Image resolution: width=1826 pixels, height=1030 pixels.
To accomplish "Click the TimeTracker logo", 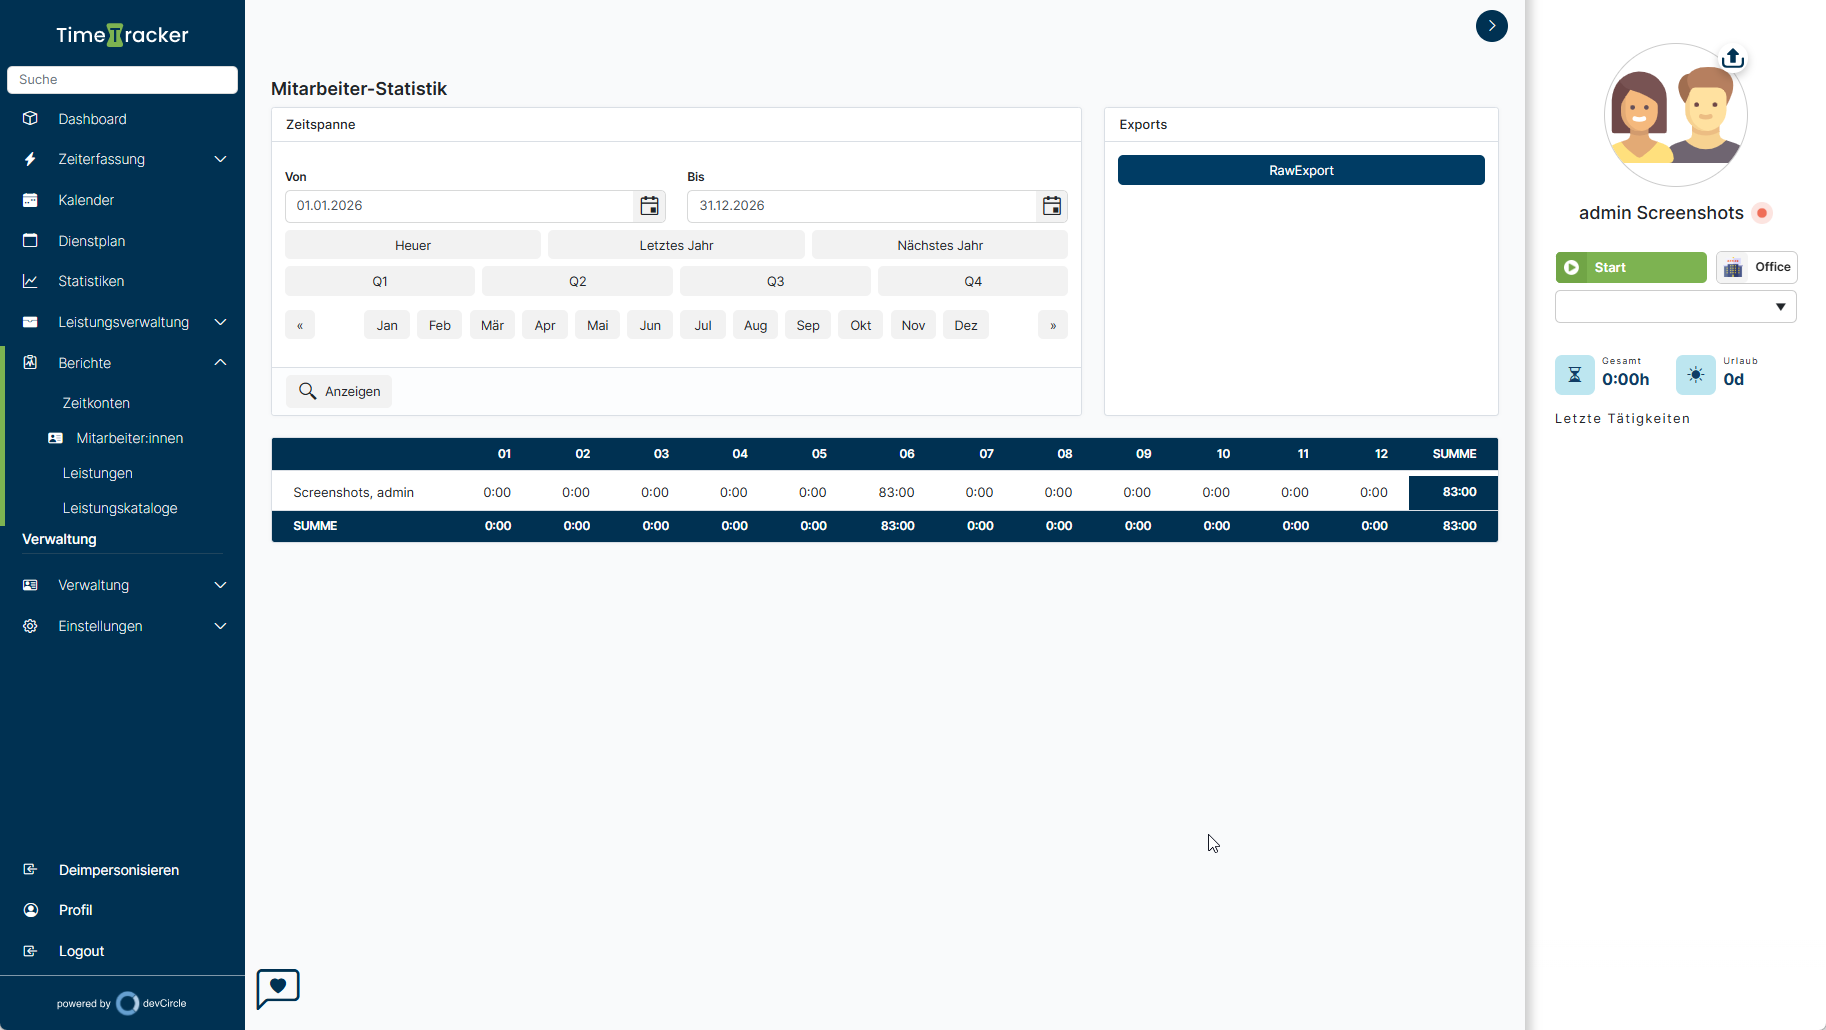I will click(122, 35).
